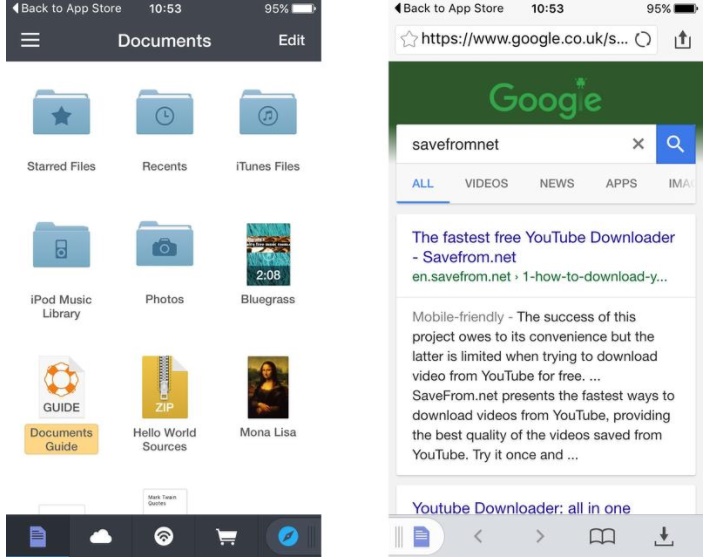Image resolution: width=709 pixels, height=559 pixels.
Task: Tap the URL address field
Action: tap(525, 39)
